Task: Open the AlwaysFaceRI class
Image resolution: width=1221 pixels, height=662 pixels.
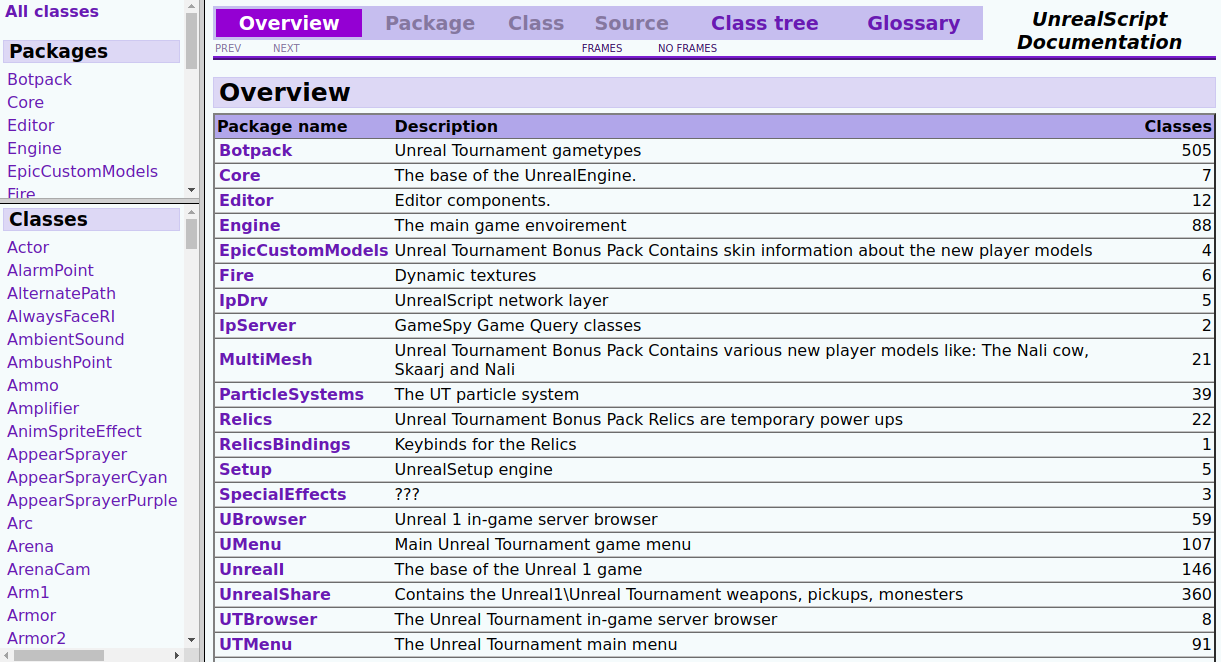Action: pos(61,317)
